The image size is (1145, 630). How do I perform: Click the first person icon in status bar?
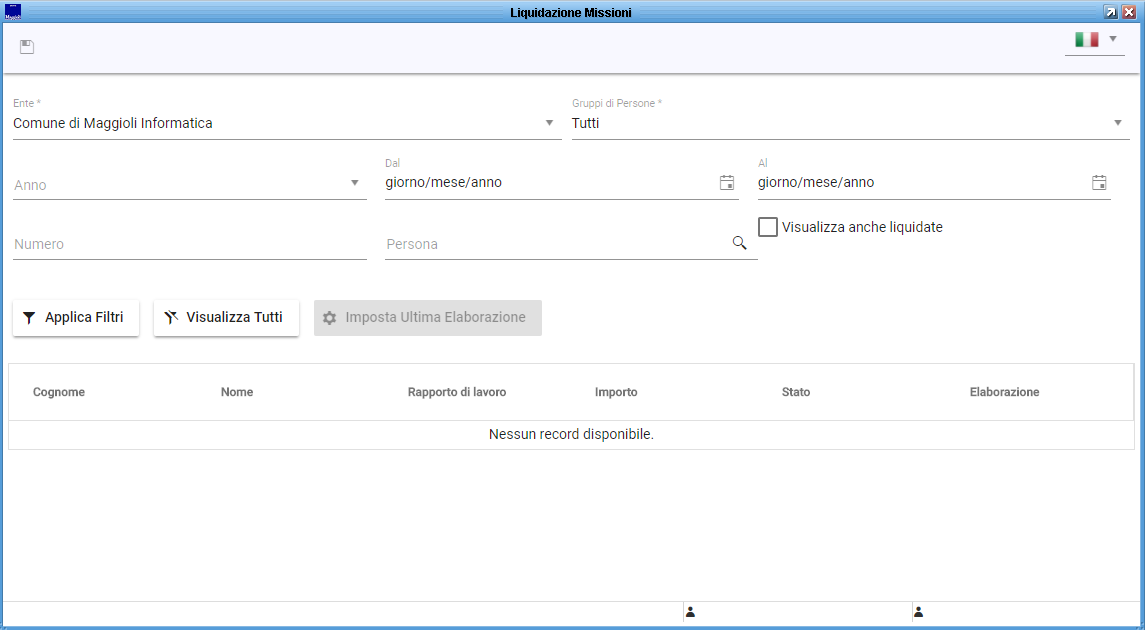pos(690,612)
